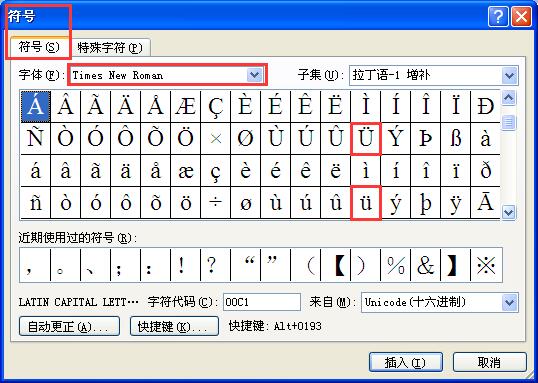Screen dimensions: 538x383
Task: Select the Ý capital symbol
Action: pos(396,139)
